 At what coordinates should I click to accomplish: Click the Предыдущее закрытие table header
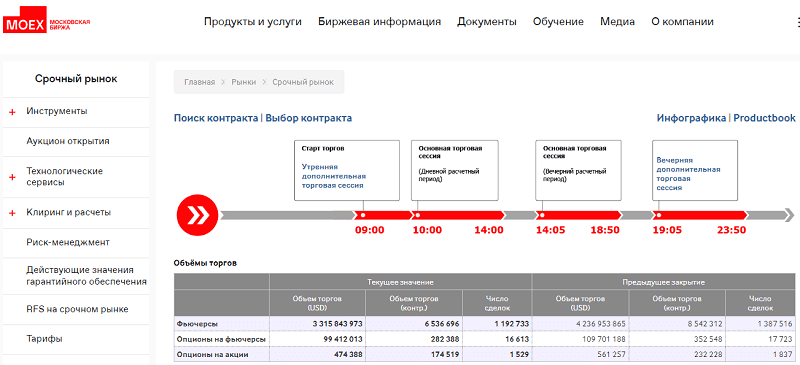(x=663, y=282)
